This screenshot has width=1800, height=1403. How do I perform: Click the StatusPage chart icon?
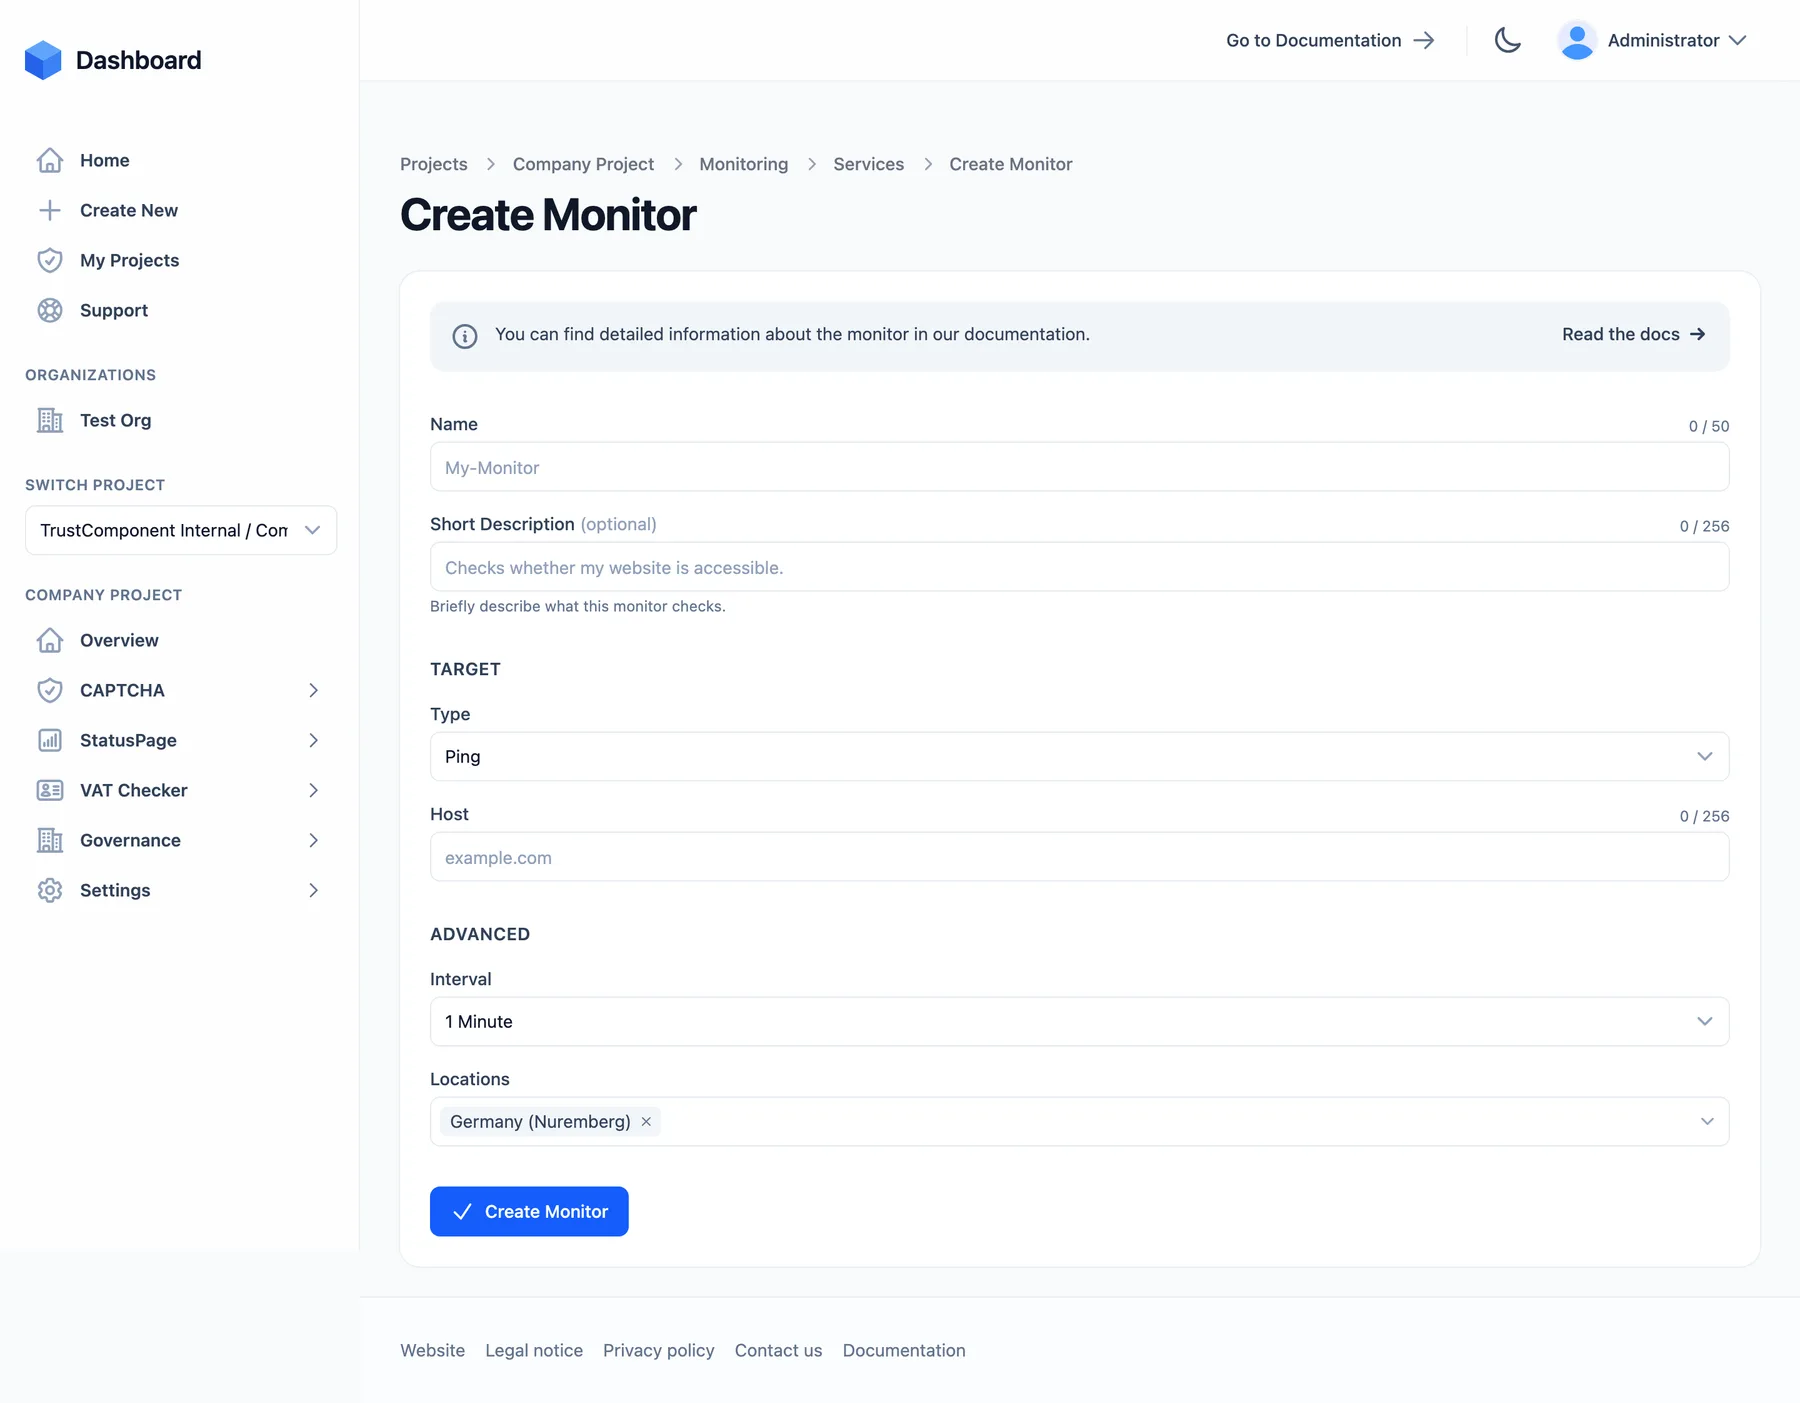click(50, 740)
